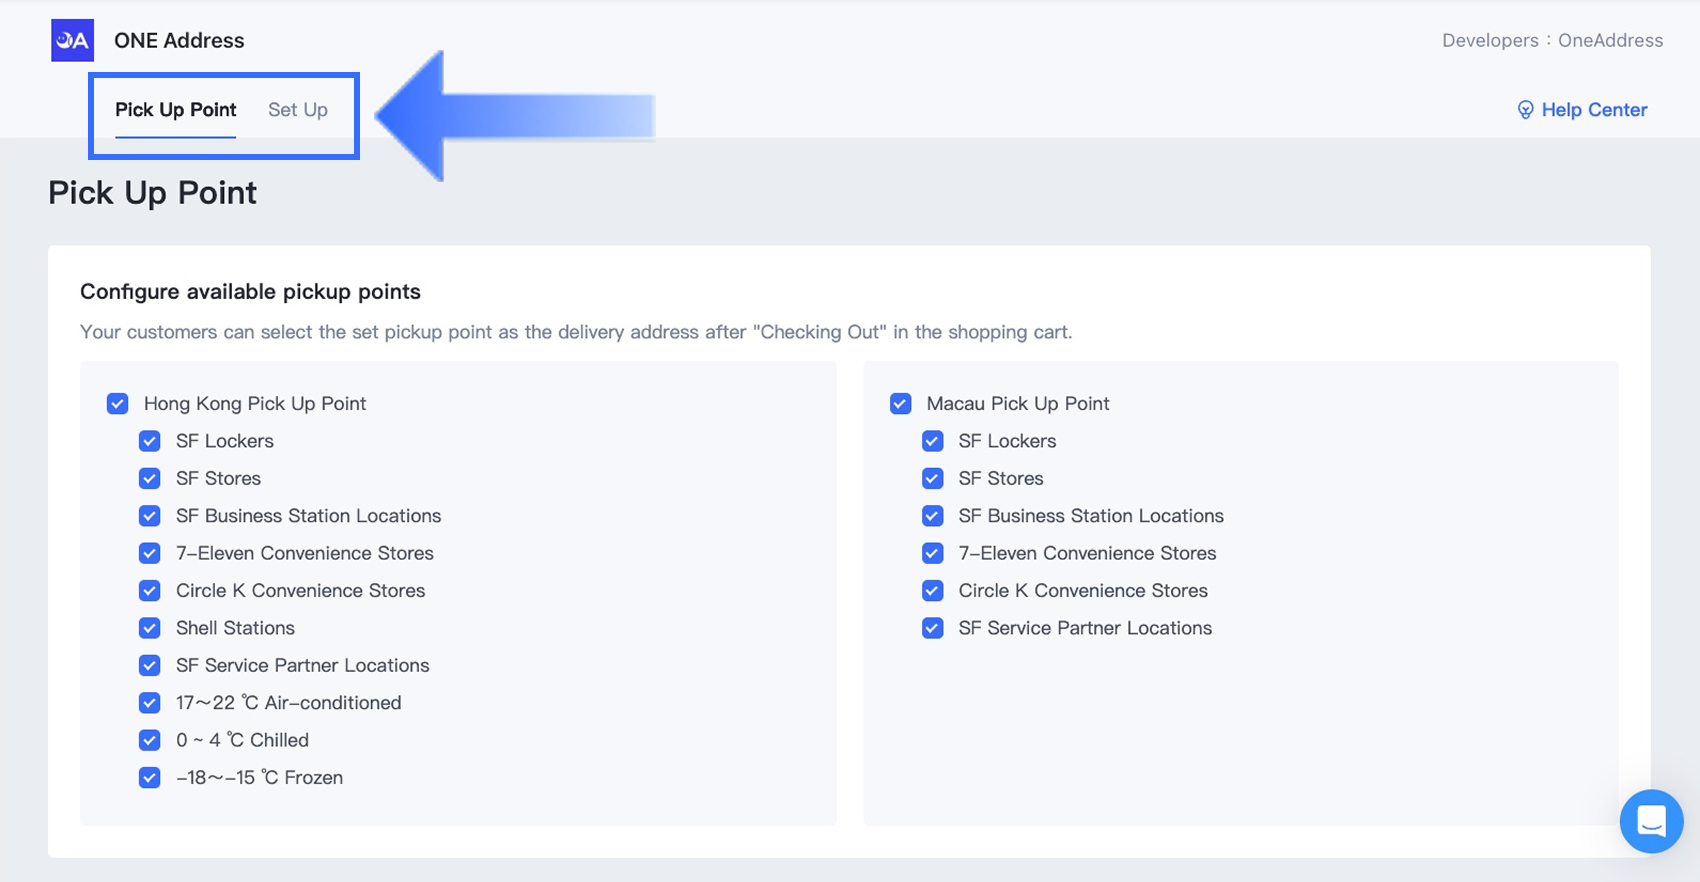
Task: Open the chat support bubble icon
Action: 1651,821
